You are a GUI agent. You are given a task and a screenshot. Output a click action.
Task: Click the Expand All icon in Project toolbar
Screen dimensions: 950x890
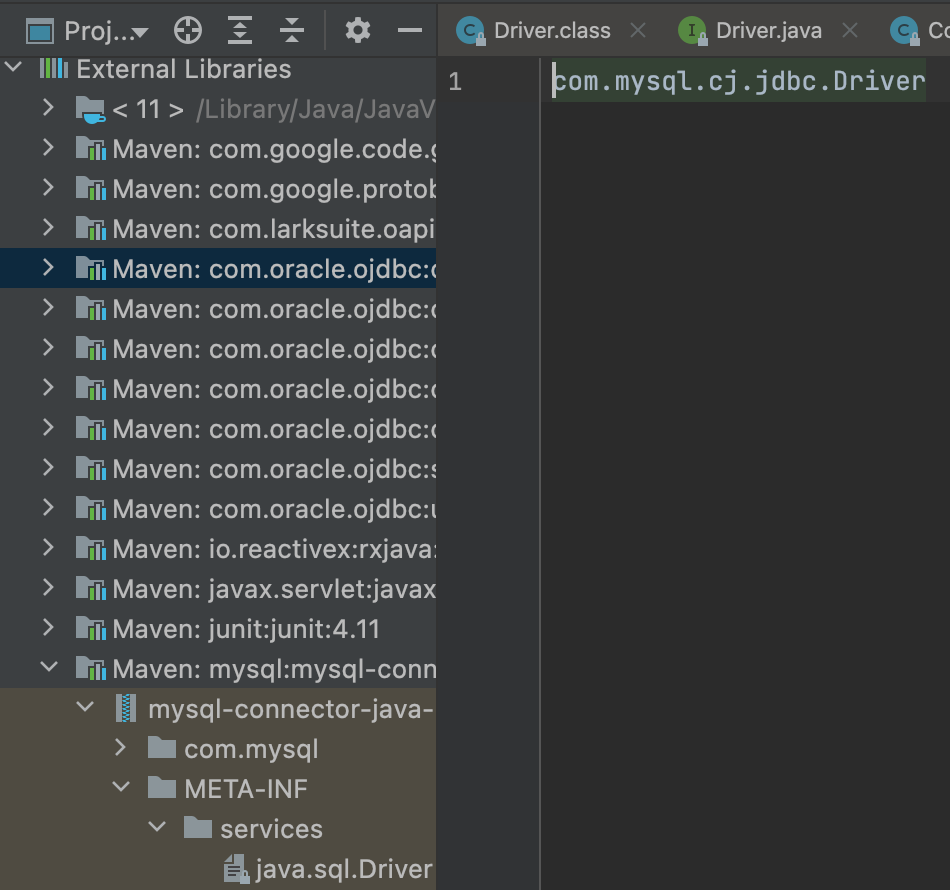[239, 30]
